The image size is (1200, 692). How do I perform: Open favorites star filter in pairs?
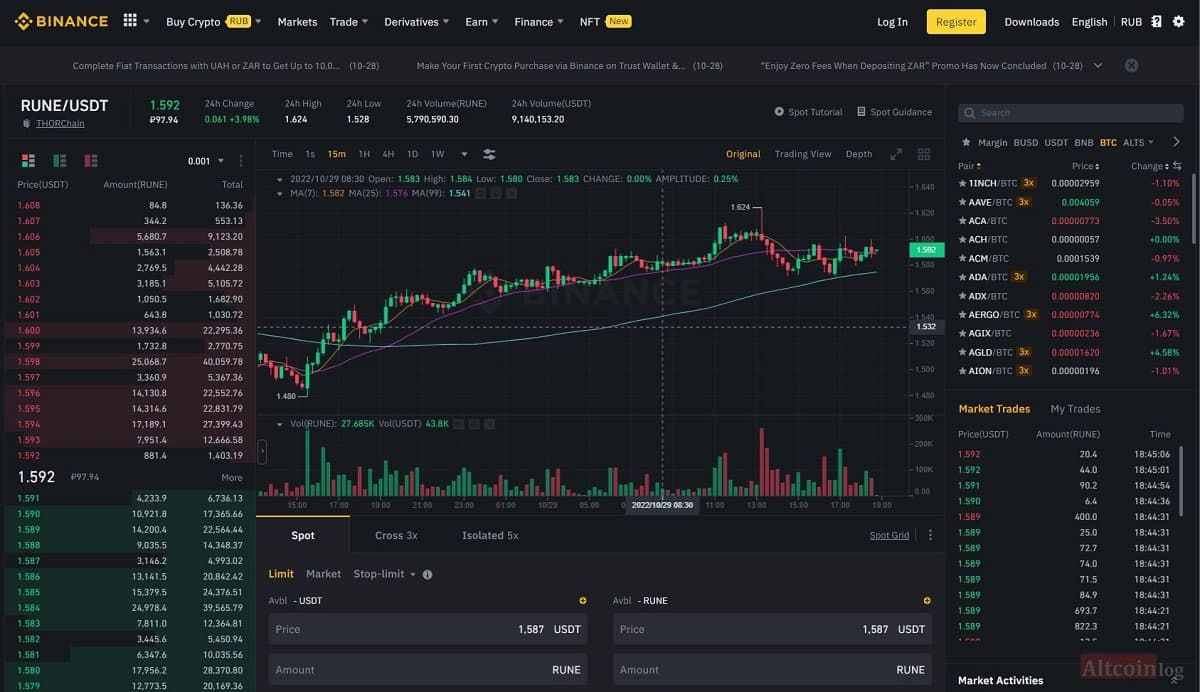pos(966,142)
